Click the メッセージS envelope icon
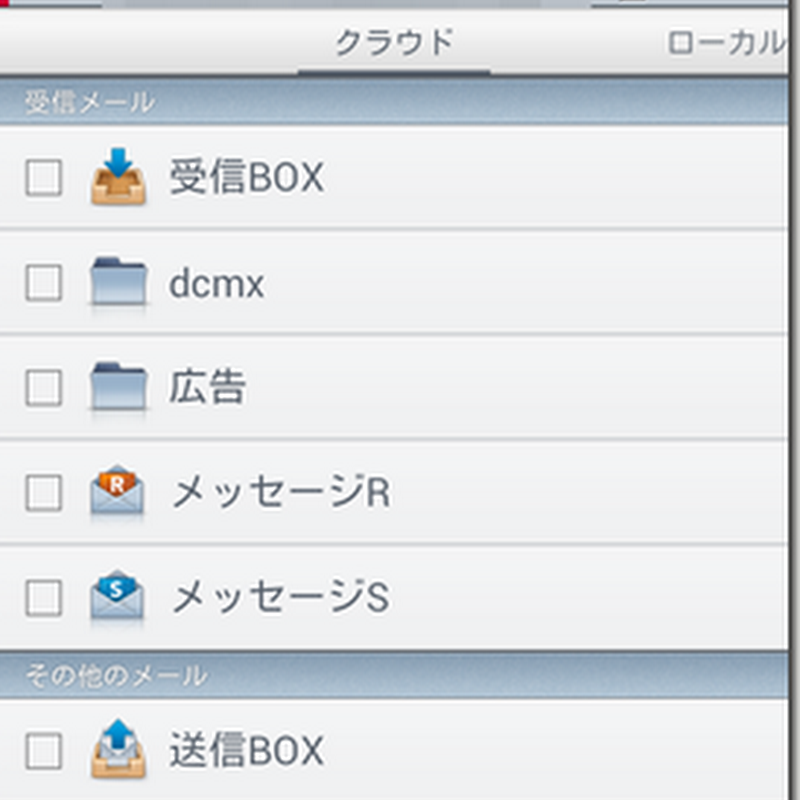Image resolution: width=800 pixels, height=800 pixels. 118,597
